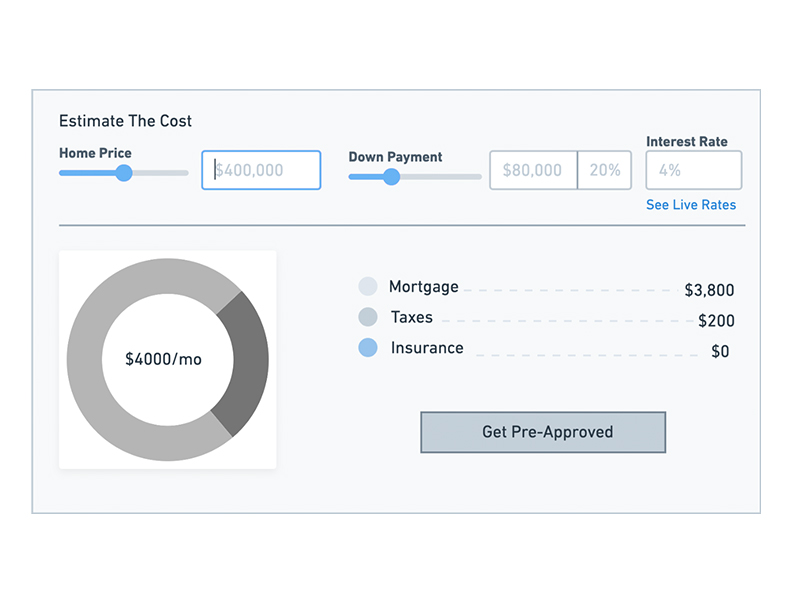Click the Home Price slider handle
800x600 pixels.
124,173
